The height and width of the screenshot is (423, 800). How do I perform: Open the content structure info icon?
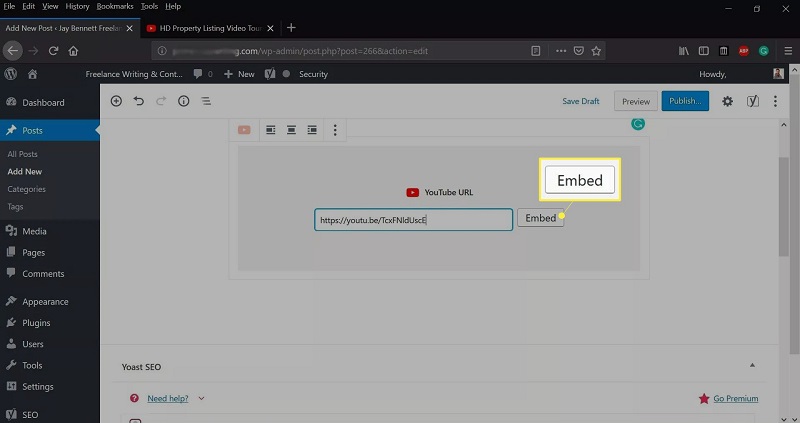point(184,101)
